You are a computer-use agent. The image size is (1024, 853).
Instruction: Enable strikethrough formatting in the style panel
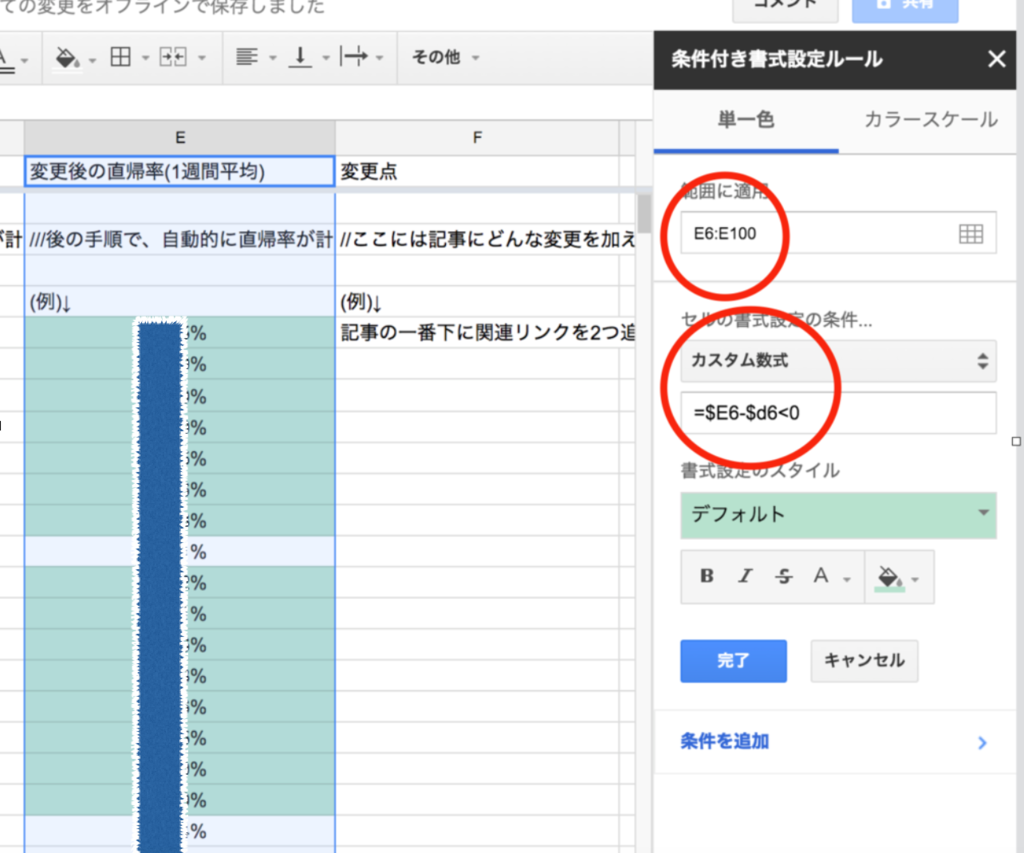point(784,576)
